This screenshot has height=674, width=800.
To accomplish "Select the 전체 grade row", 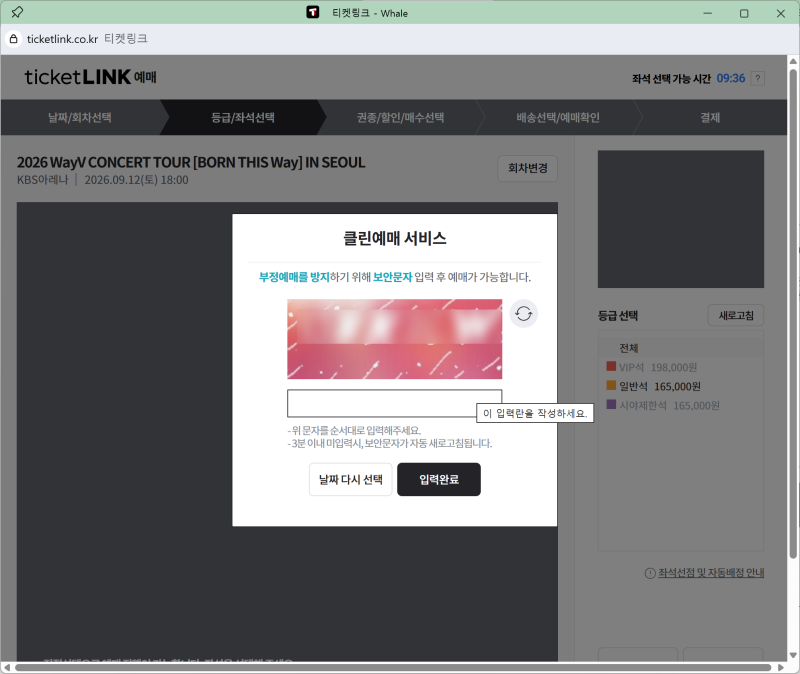I will [681, 348].
